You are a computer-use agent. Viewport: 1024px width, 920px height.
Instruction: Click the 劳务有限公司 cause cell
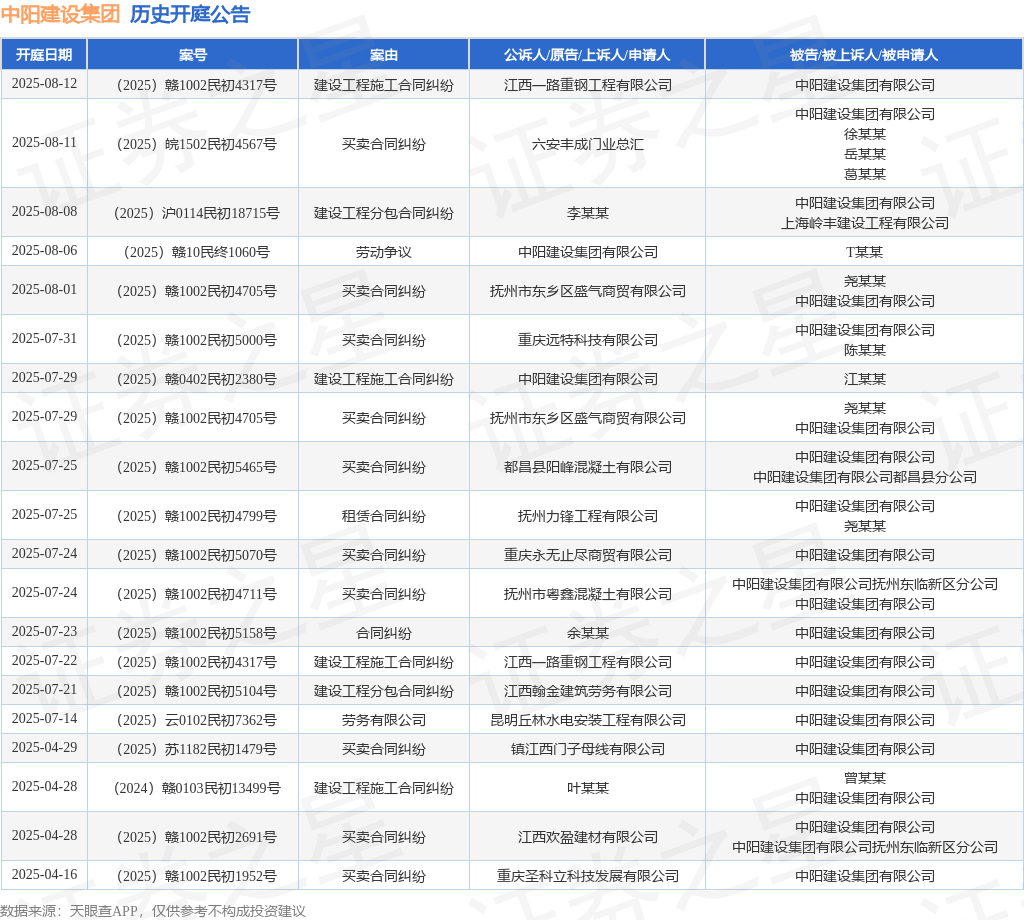point(384,720)
